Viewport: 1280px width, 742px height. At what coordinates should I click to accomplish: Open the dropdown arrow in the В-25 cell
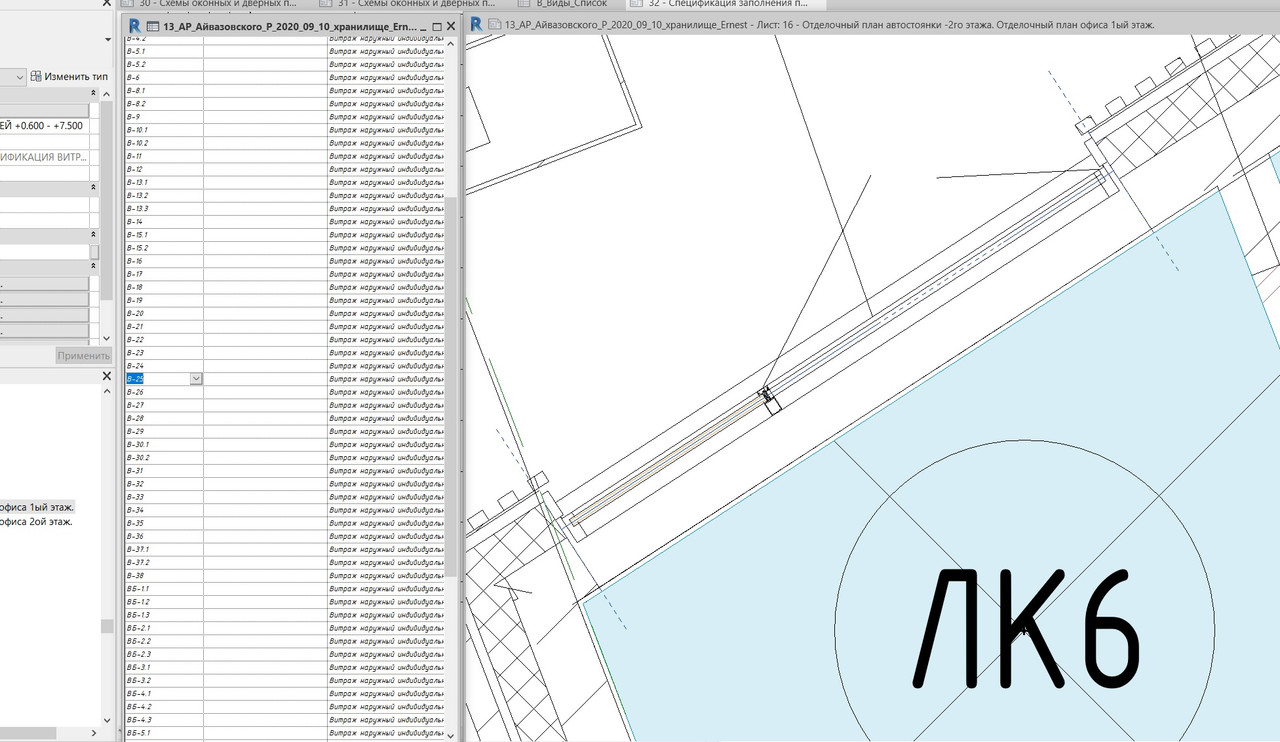click(x=196, y=379)
